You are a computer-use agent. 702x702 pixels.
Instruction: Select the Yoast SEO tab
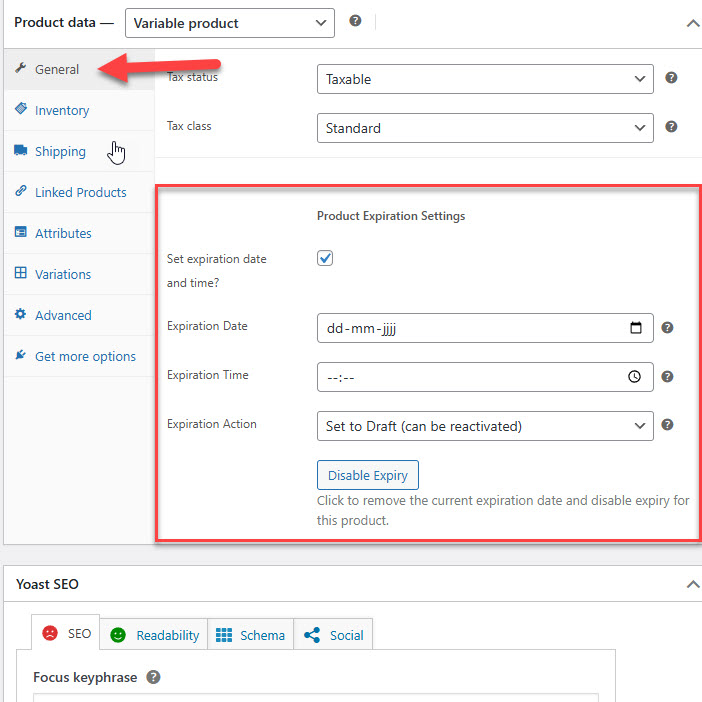[66, 634]
